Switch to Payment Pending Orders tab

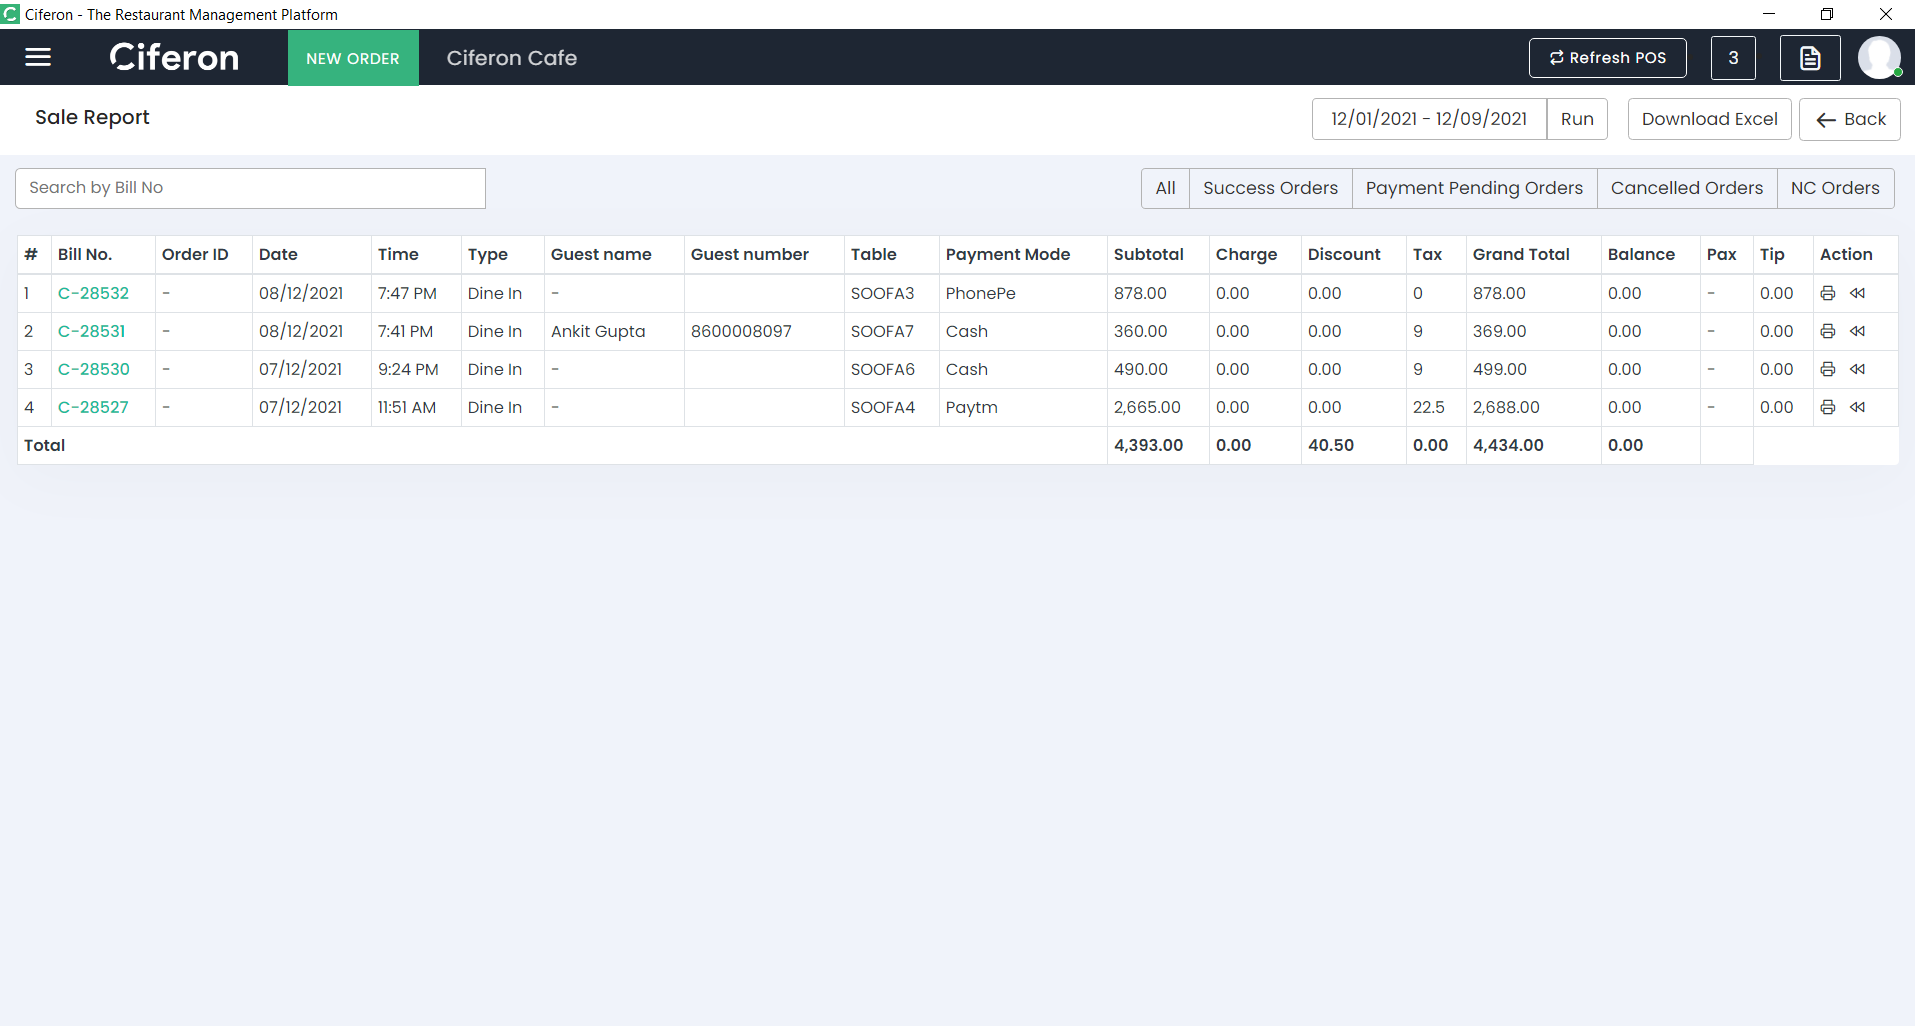[1474, 188]
